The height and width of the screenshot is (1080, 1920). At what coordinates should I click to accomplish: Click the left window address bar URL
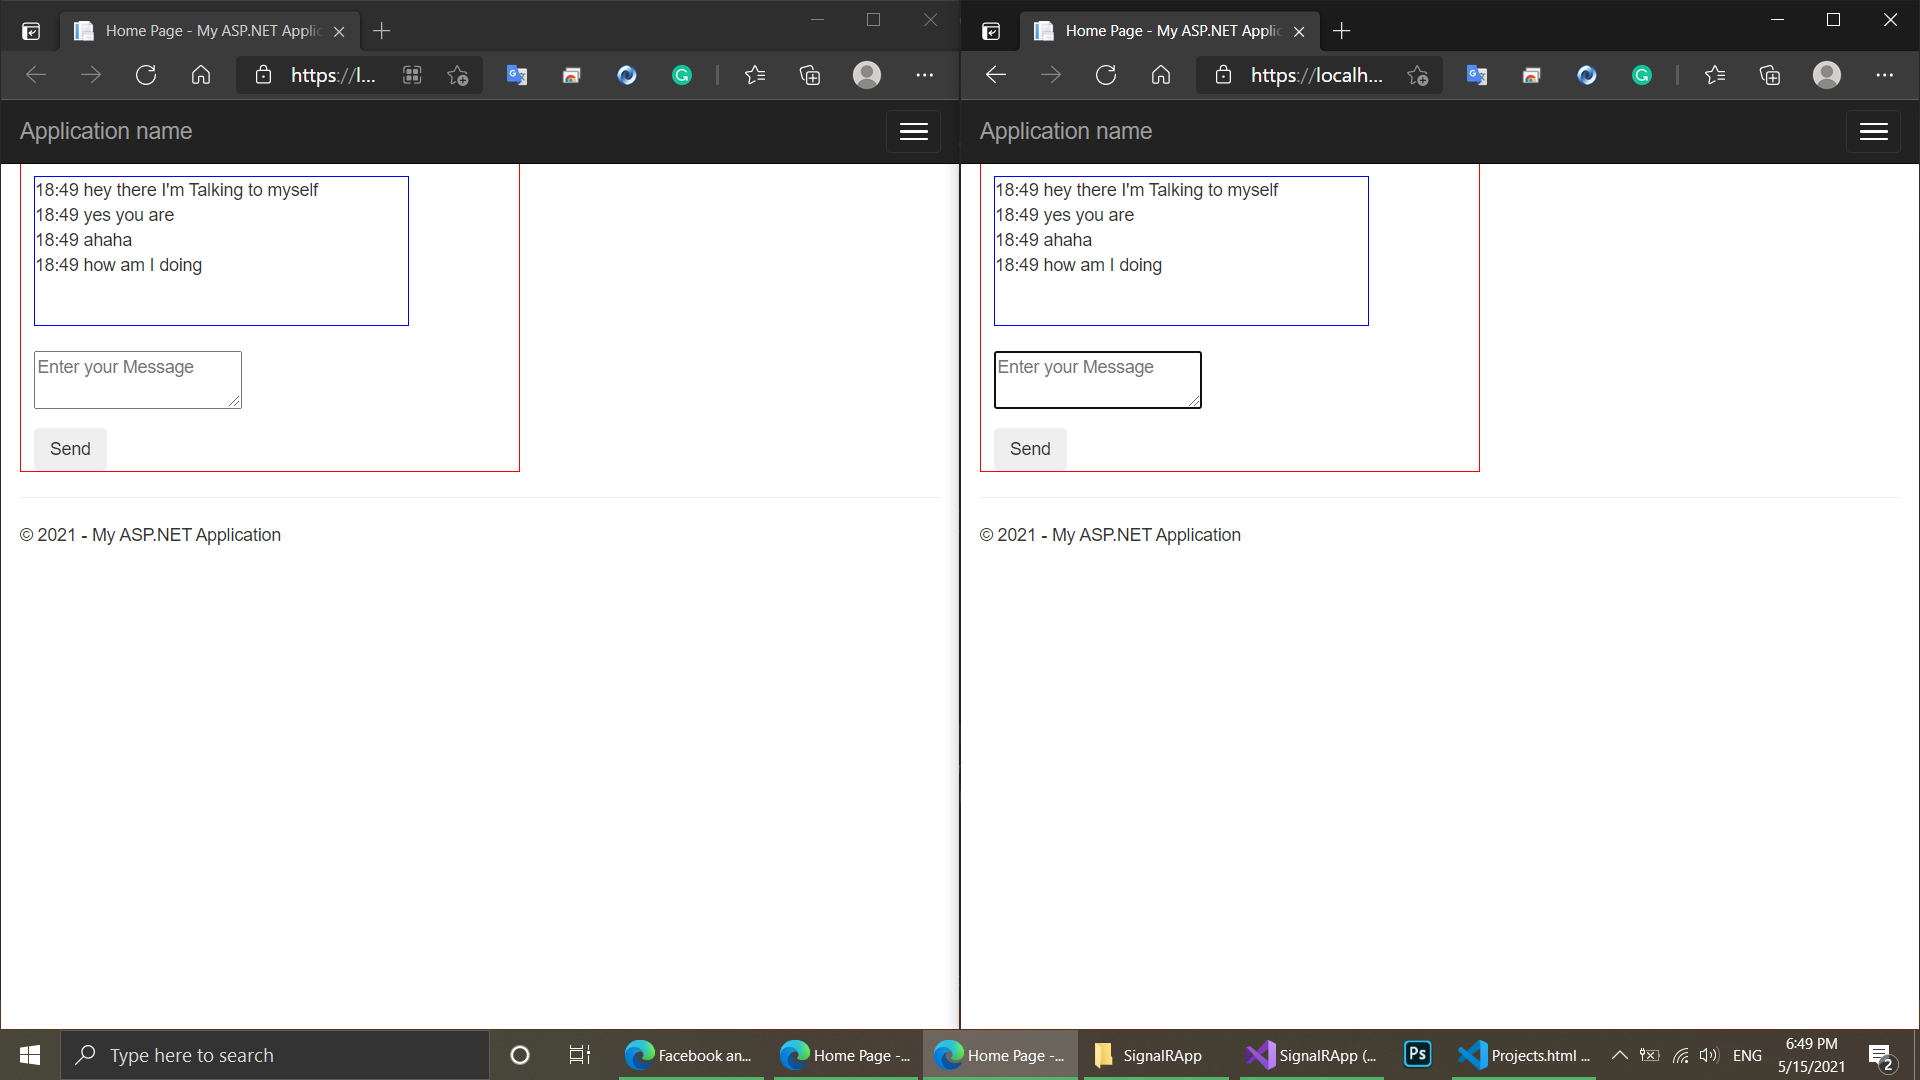(333, 75)
